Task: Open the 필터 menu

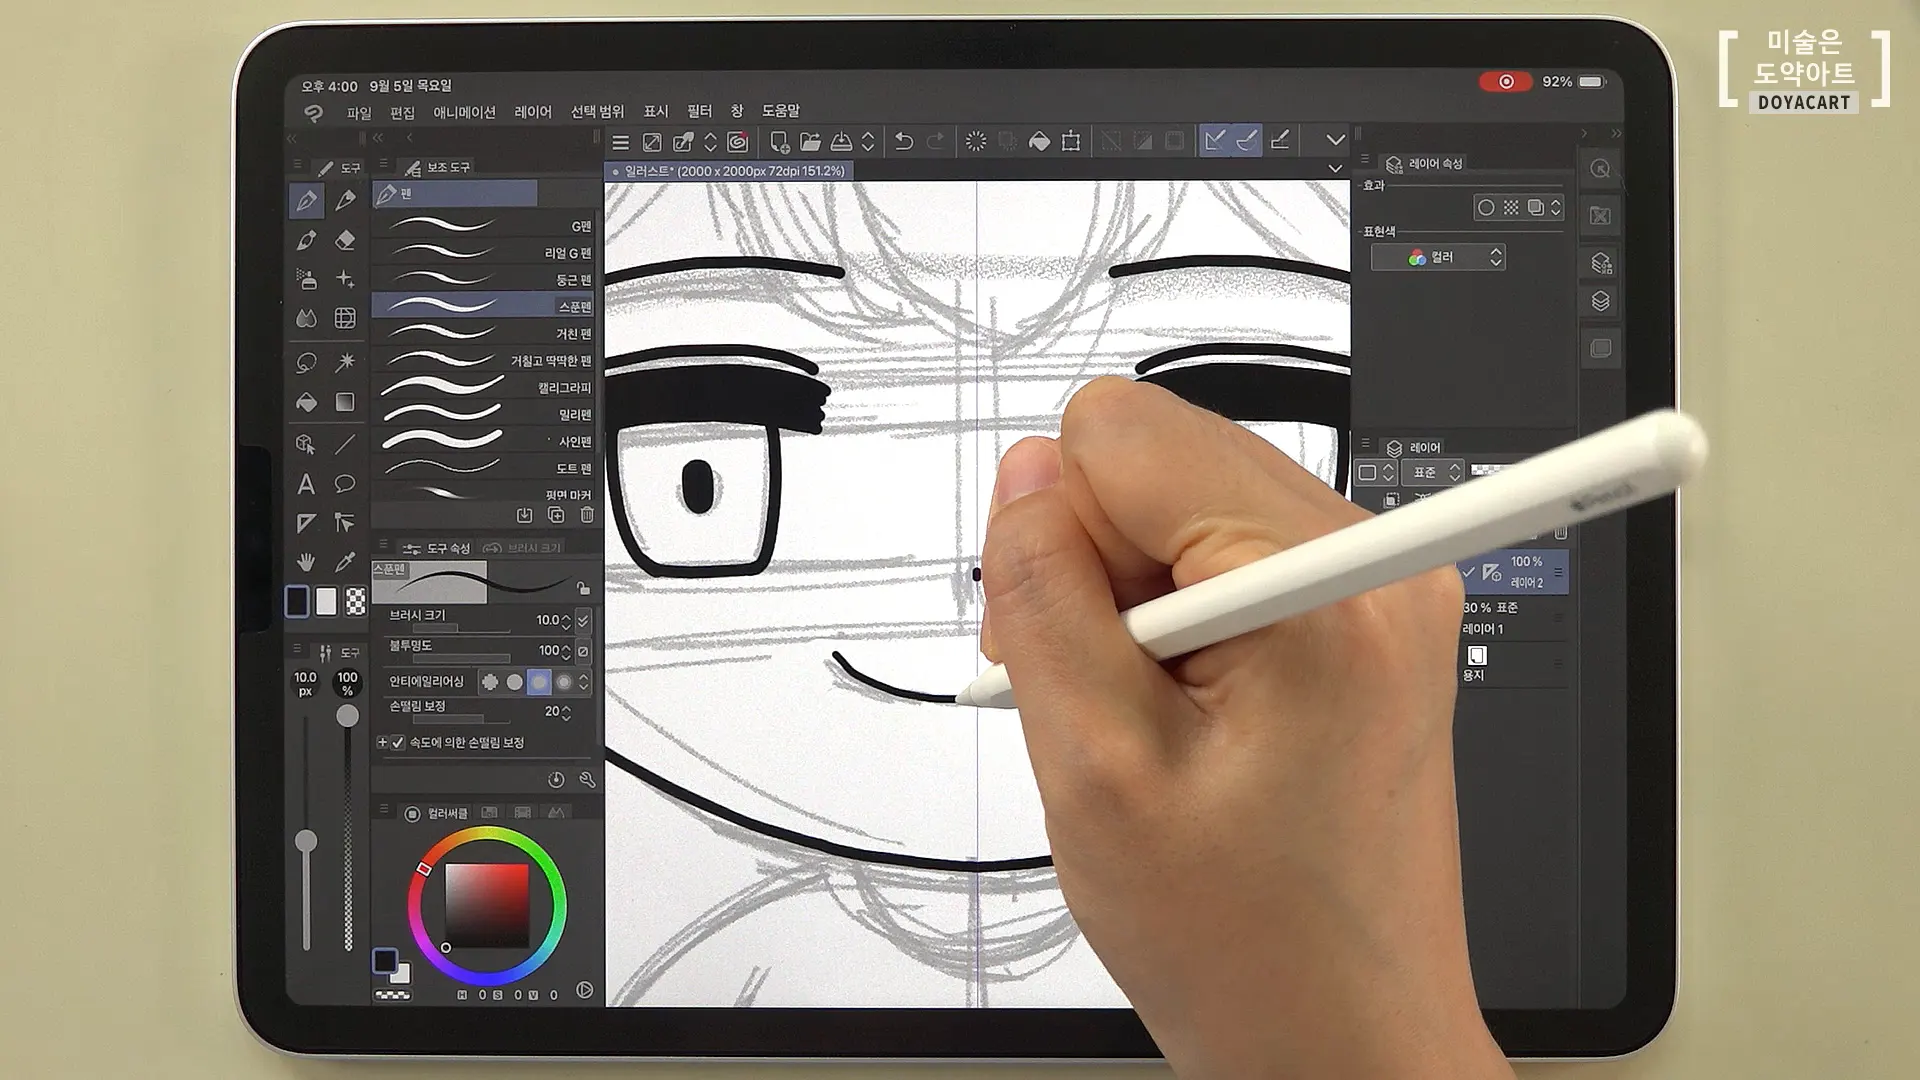Action: point(700,111)
